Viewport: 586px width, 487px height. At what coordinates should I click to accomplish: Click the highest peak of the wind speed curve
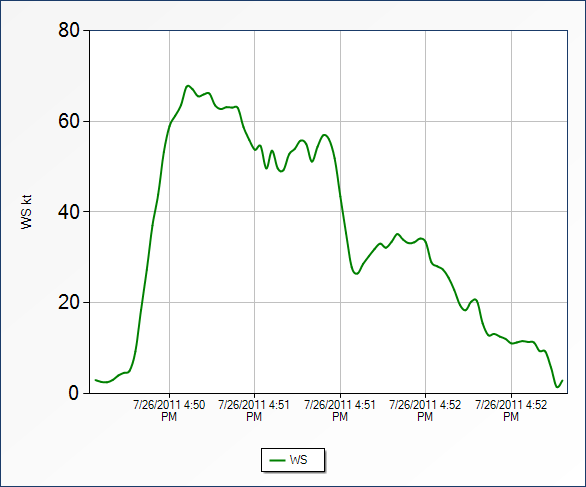(x=188, y=86)
